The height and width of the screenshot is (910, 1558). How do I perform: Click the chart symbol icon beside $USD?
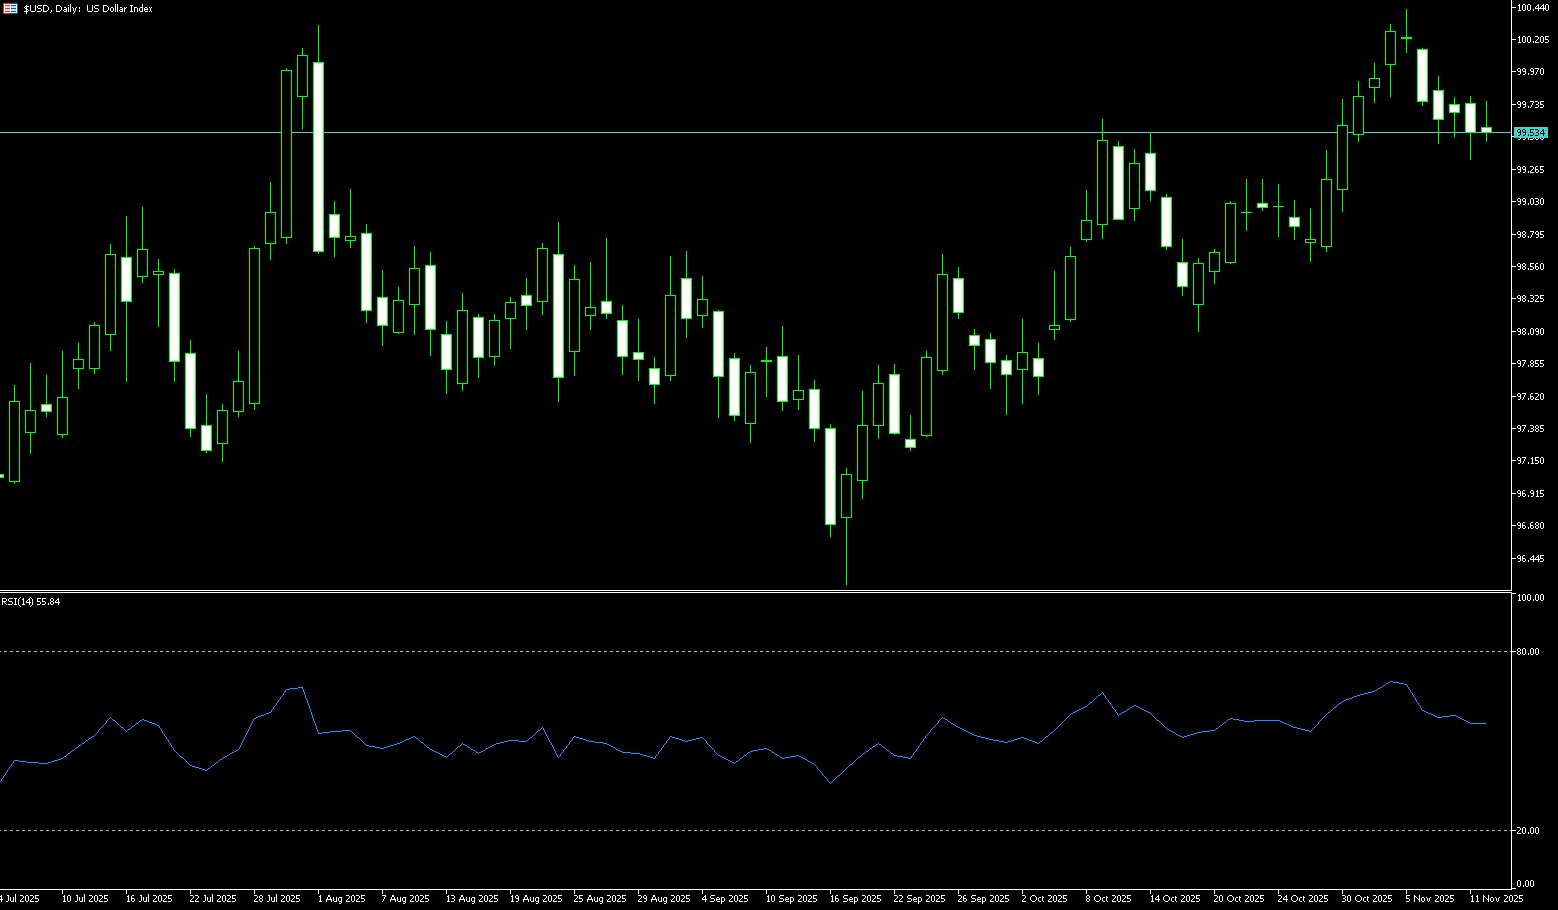pyautogui.click(x=10, y=8)
